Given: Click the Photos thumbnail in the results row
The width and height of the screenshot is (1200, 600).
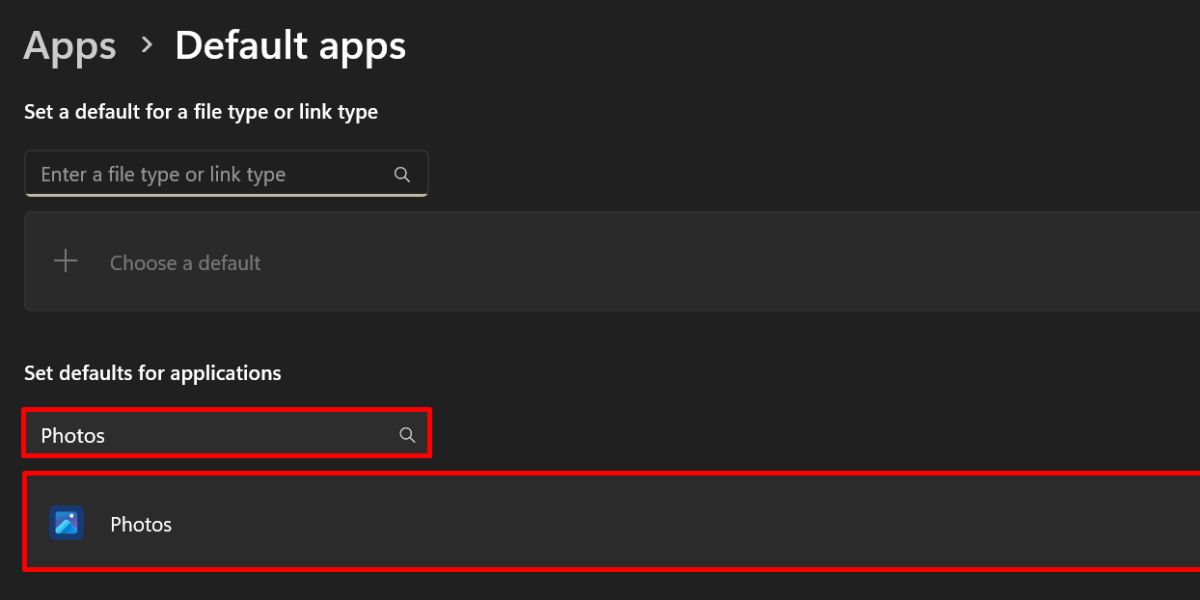Looking at the screenshot, I should 66,523.
